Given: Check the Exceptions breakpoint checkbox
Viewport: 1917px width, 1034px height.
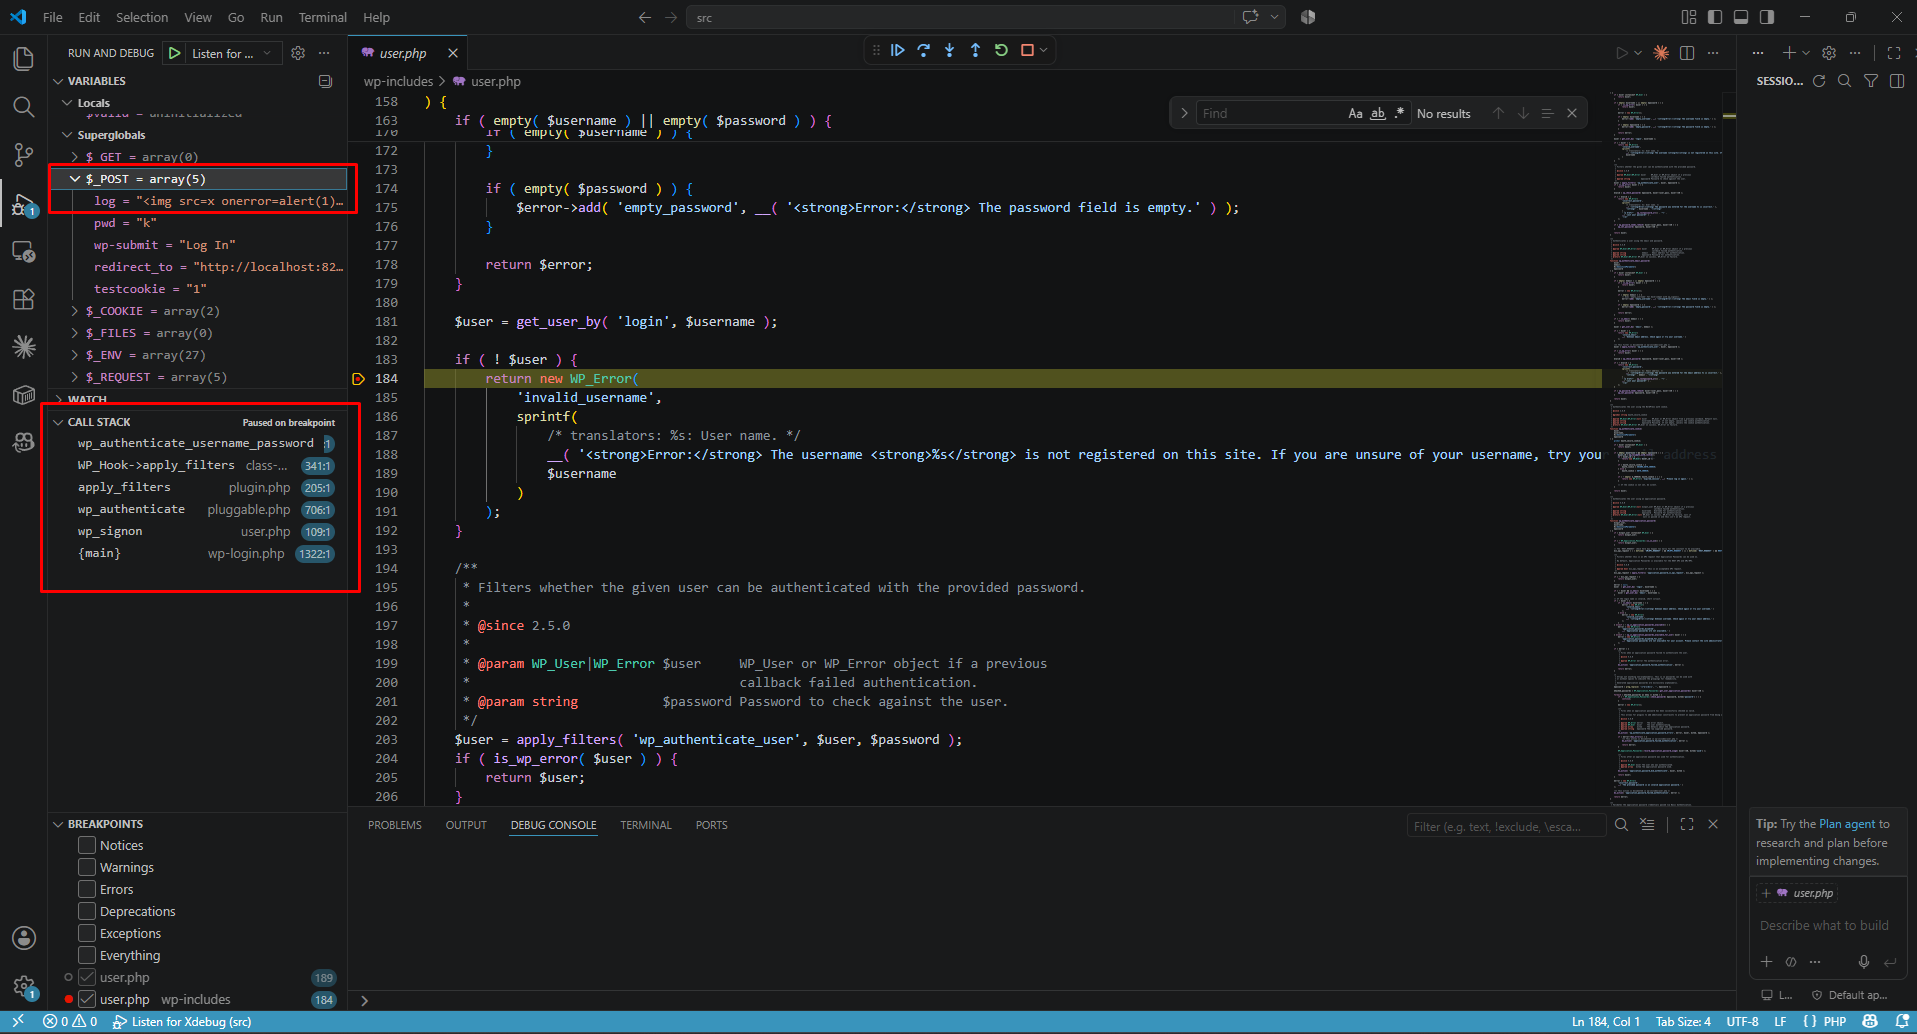Looking at the screenshot, I should click(x=87, y=934).
